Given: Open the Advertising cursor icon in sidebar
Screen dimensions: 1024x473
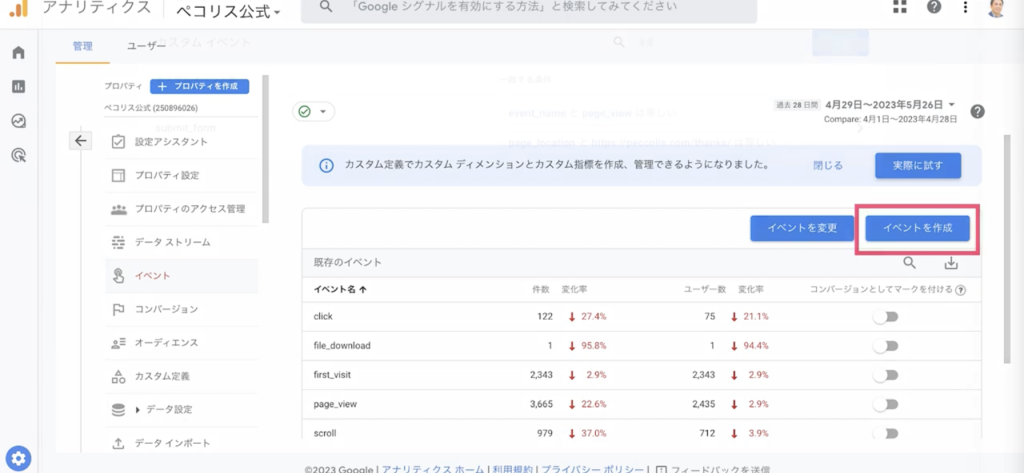Looking at the screenshot, I should click(x=18, y=155).
